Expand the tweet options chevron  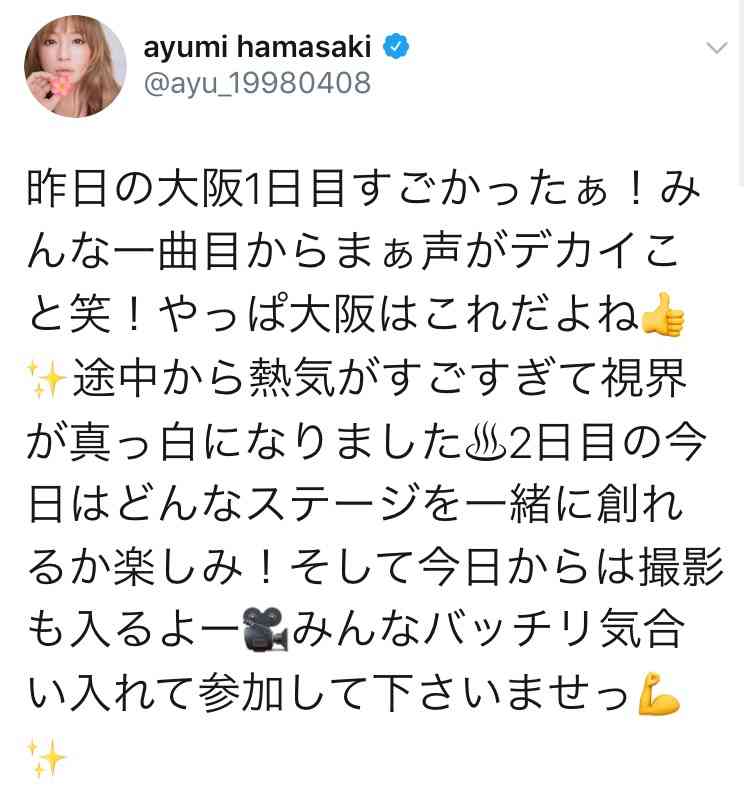(716, 48)
